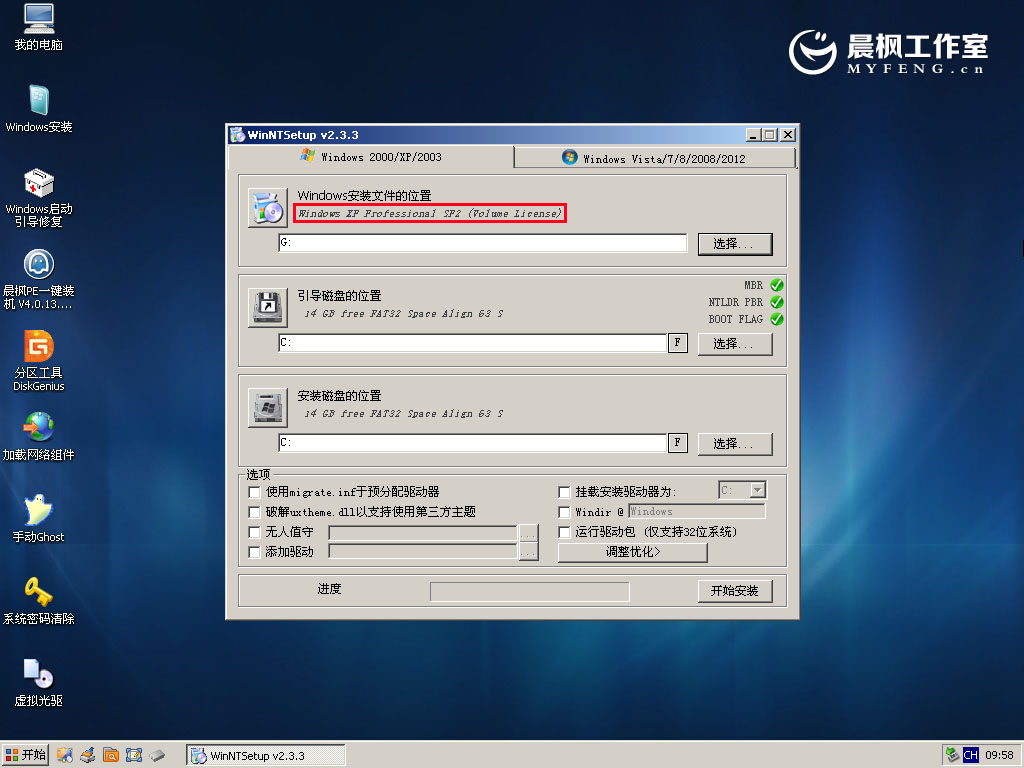Select the Windows启动引导修复 desktop icon
The image size is (1024, 768).
click(39, 198)
